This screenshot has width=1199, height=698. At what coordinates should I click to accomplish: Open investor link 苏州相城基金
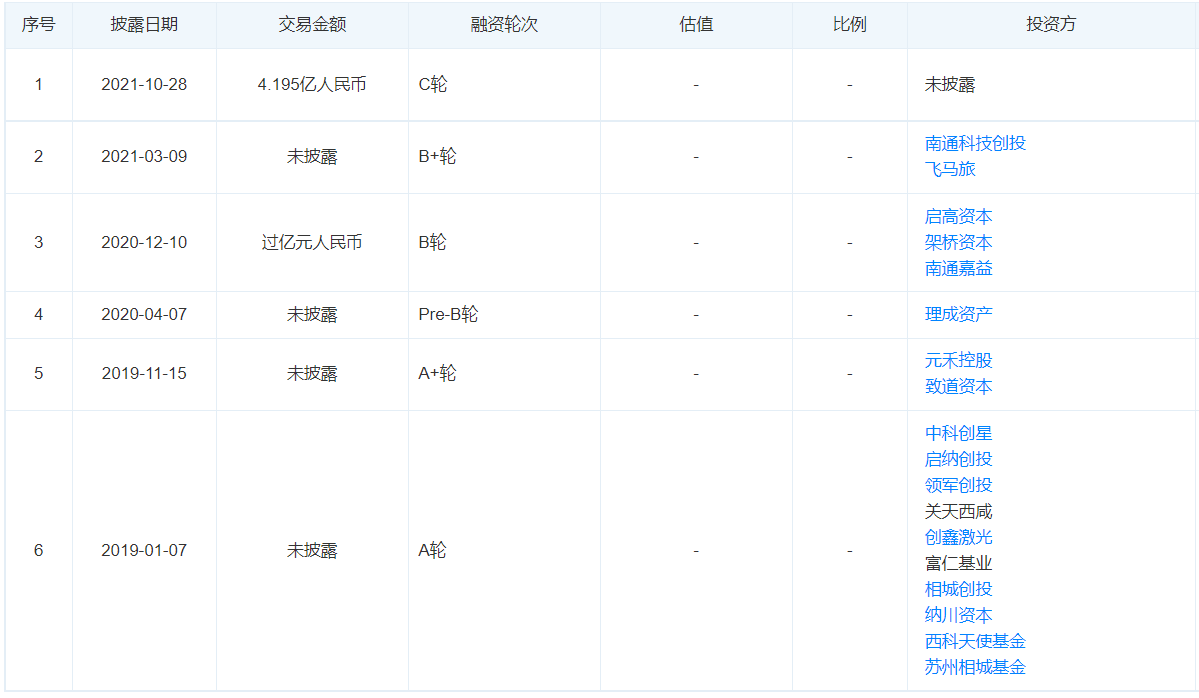(975, 667)
